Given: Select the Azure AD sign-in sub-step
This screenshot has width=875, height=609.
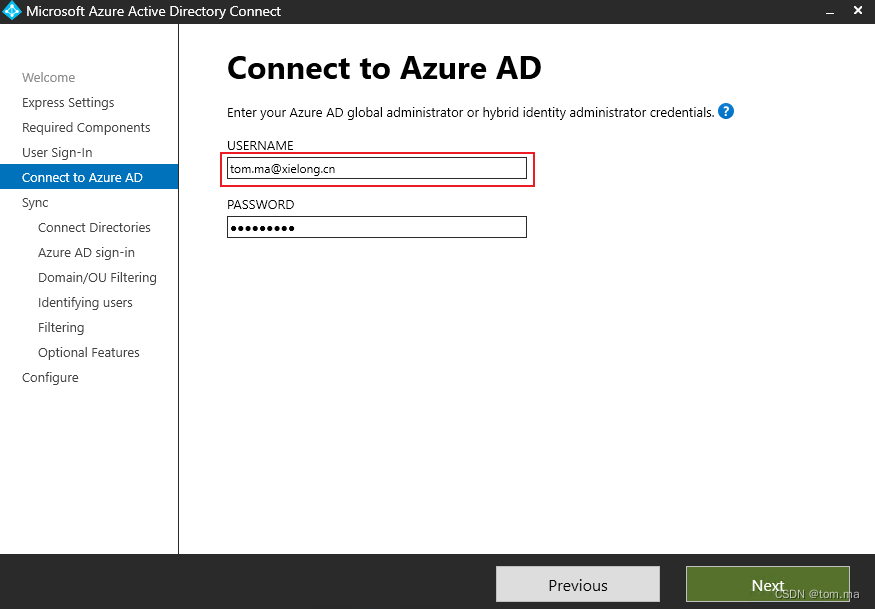Looking at the screenshot, I should [x=86, y=253].
